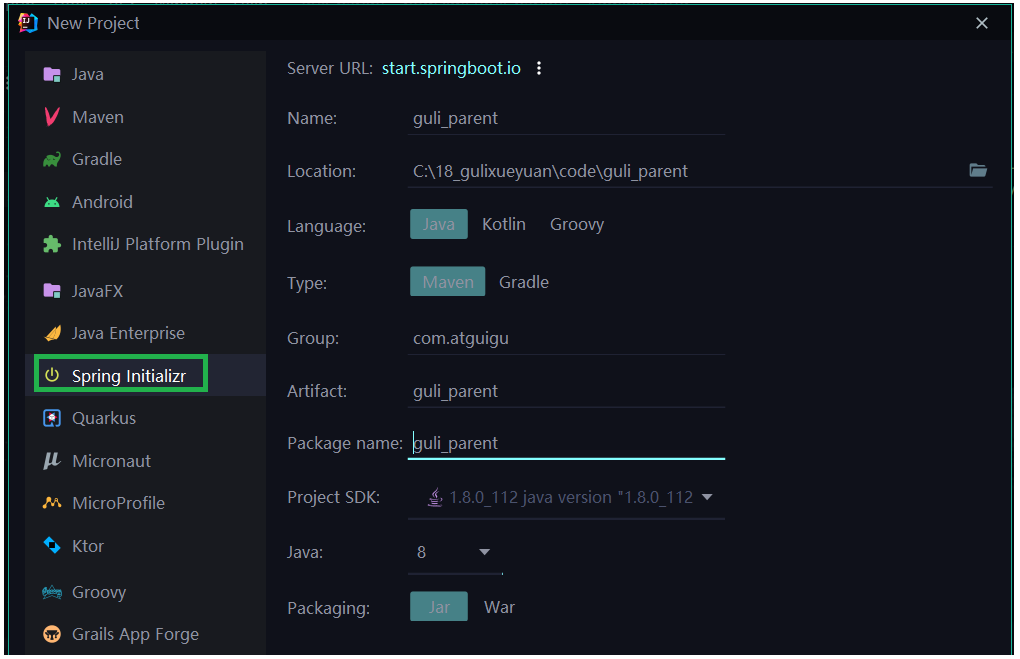Select JavaFX project type

point(146,291)
